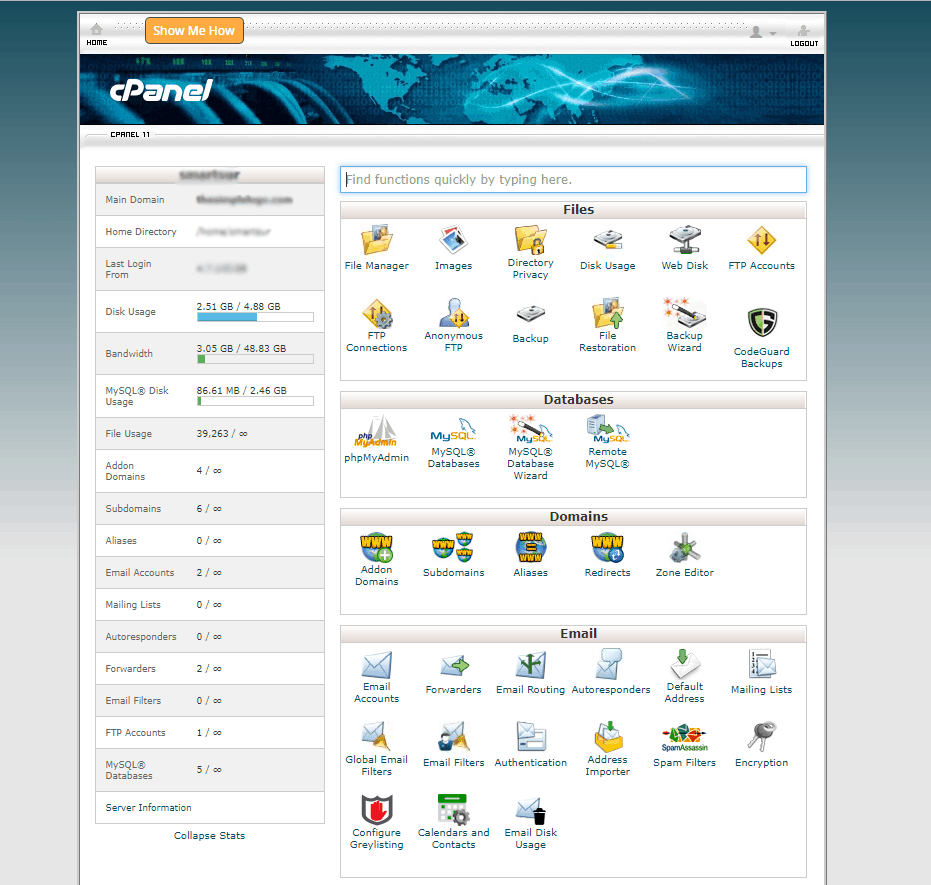
Task: Open the user account dropdown arrow
Action: (x=773, y=34)
